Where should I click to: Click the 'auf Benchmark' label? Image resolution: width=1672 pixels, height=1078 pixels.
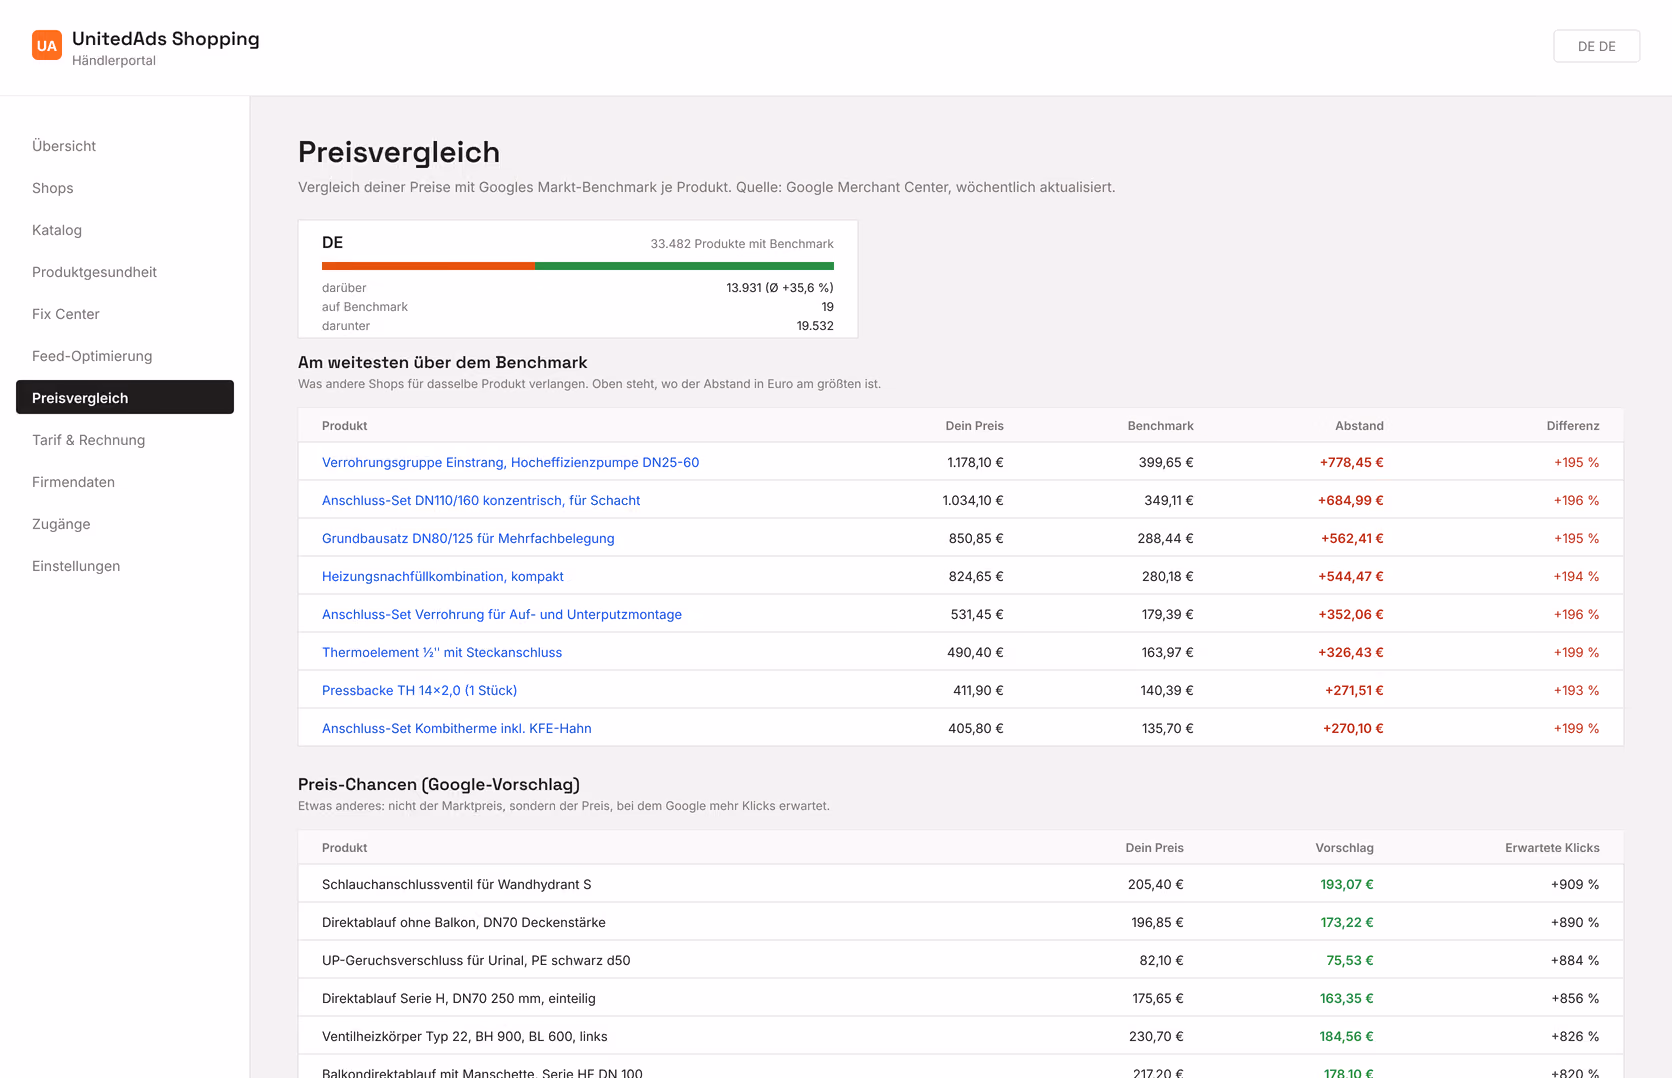click(x=365, y=307)
